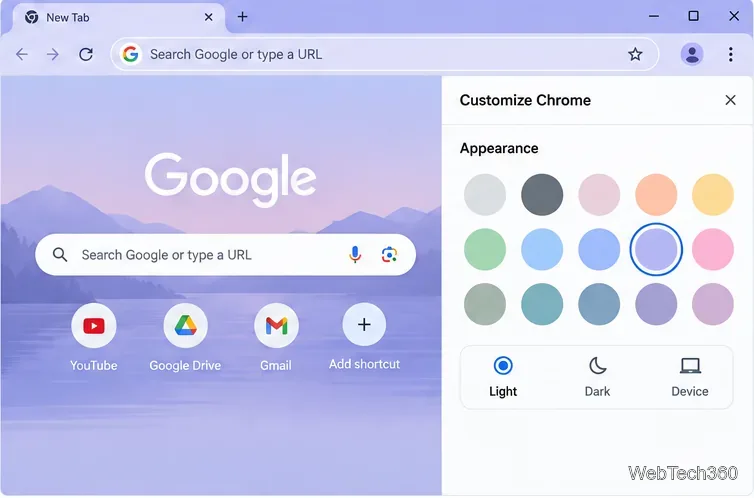Screen dimensions: 754x498
Task: Pick the grey-green swatch in bottom row
Action: (485, 304)
